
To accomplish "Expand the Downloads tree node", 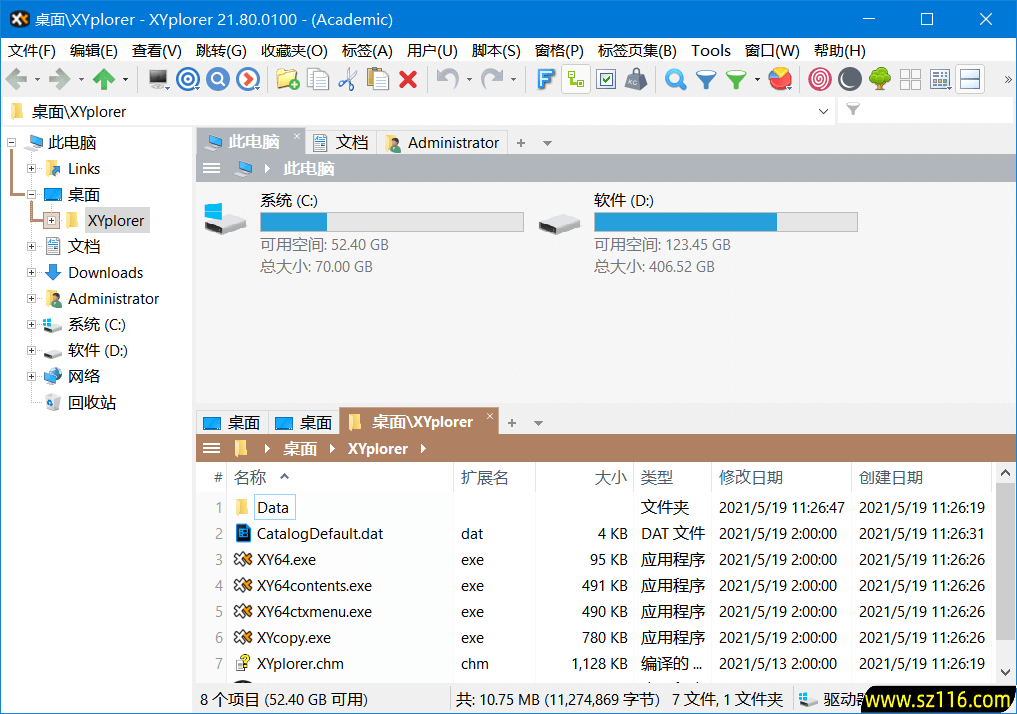I will click(32, 273).
